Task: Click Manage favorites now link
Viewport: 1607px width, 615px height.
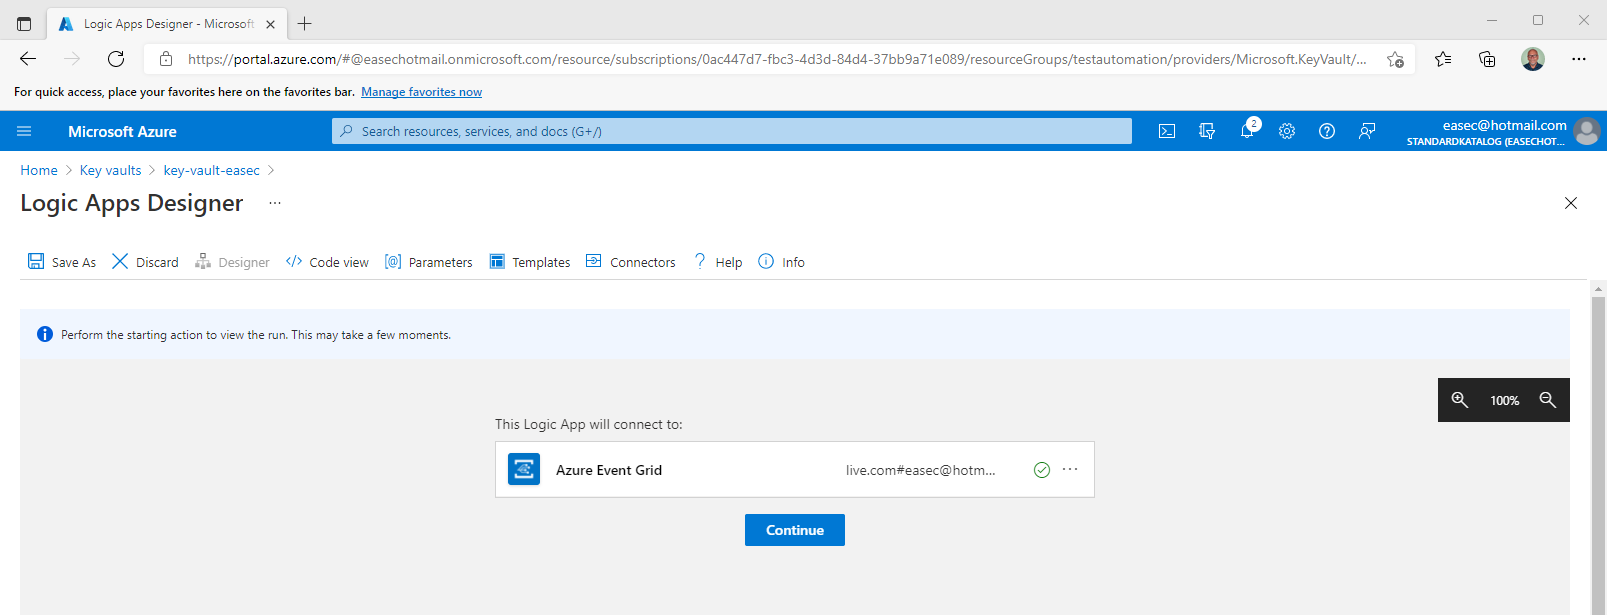Action: [x=421, y=92]
